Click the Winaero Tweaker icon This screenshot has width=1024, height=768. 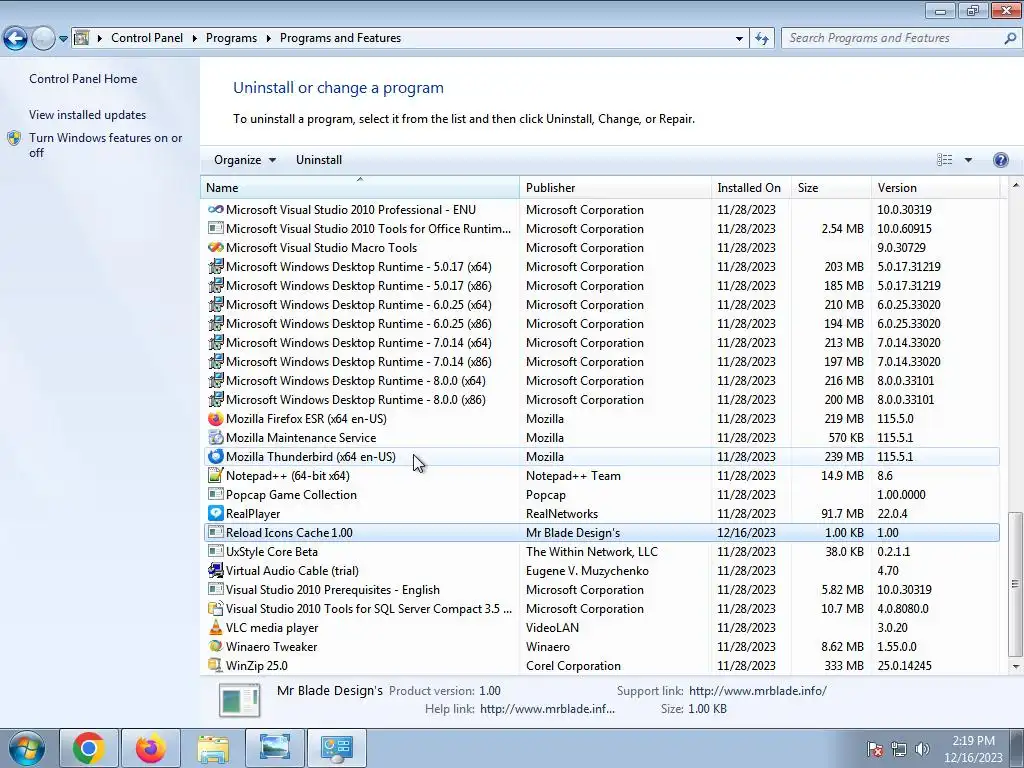216,647
